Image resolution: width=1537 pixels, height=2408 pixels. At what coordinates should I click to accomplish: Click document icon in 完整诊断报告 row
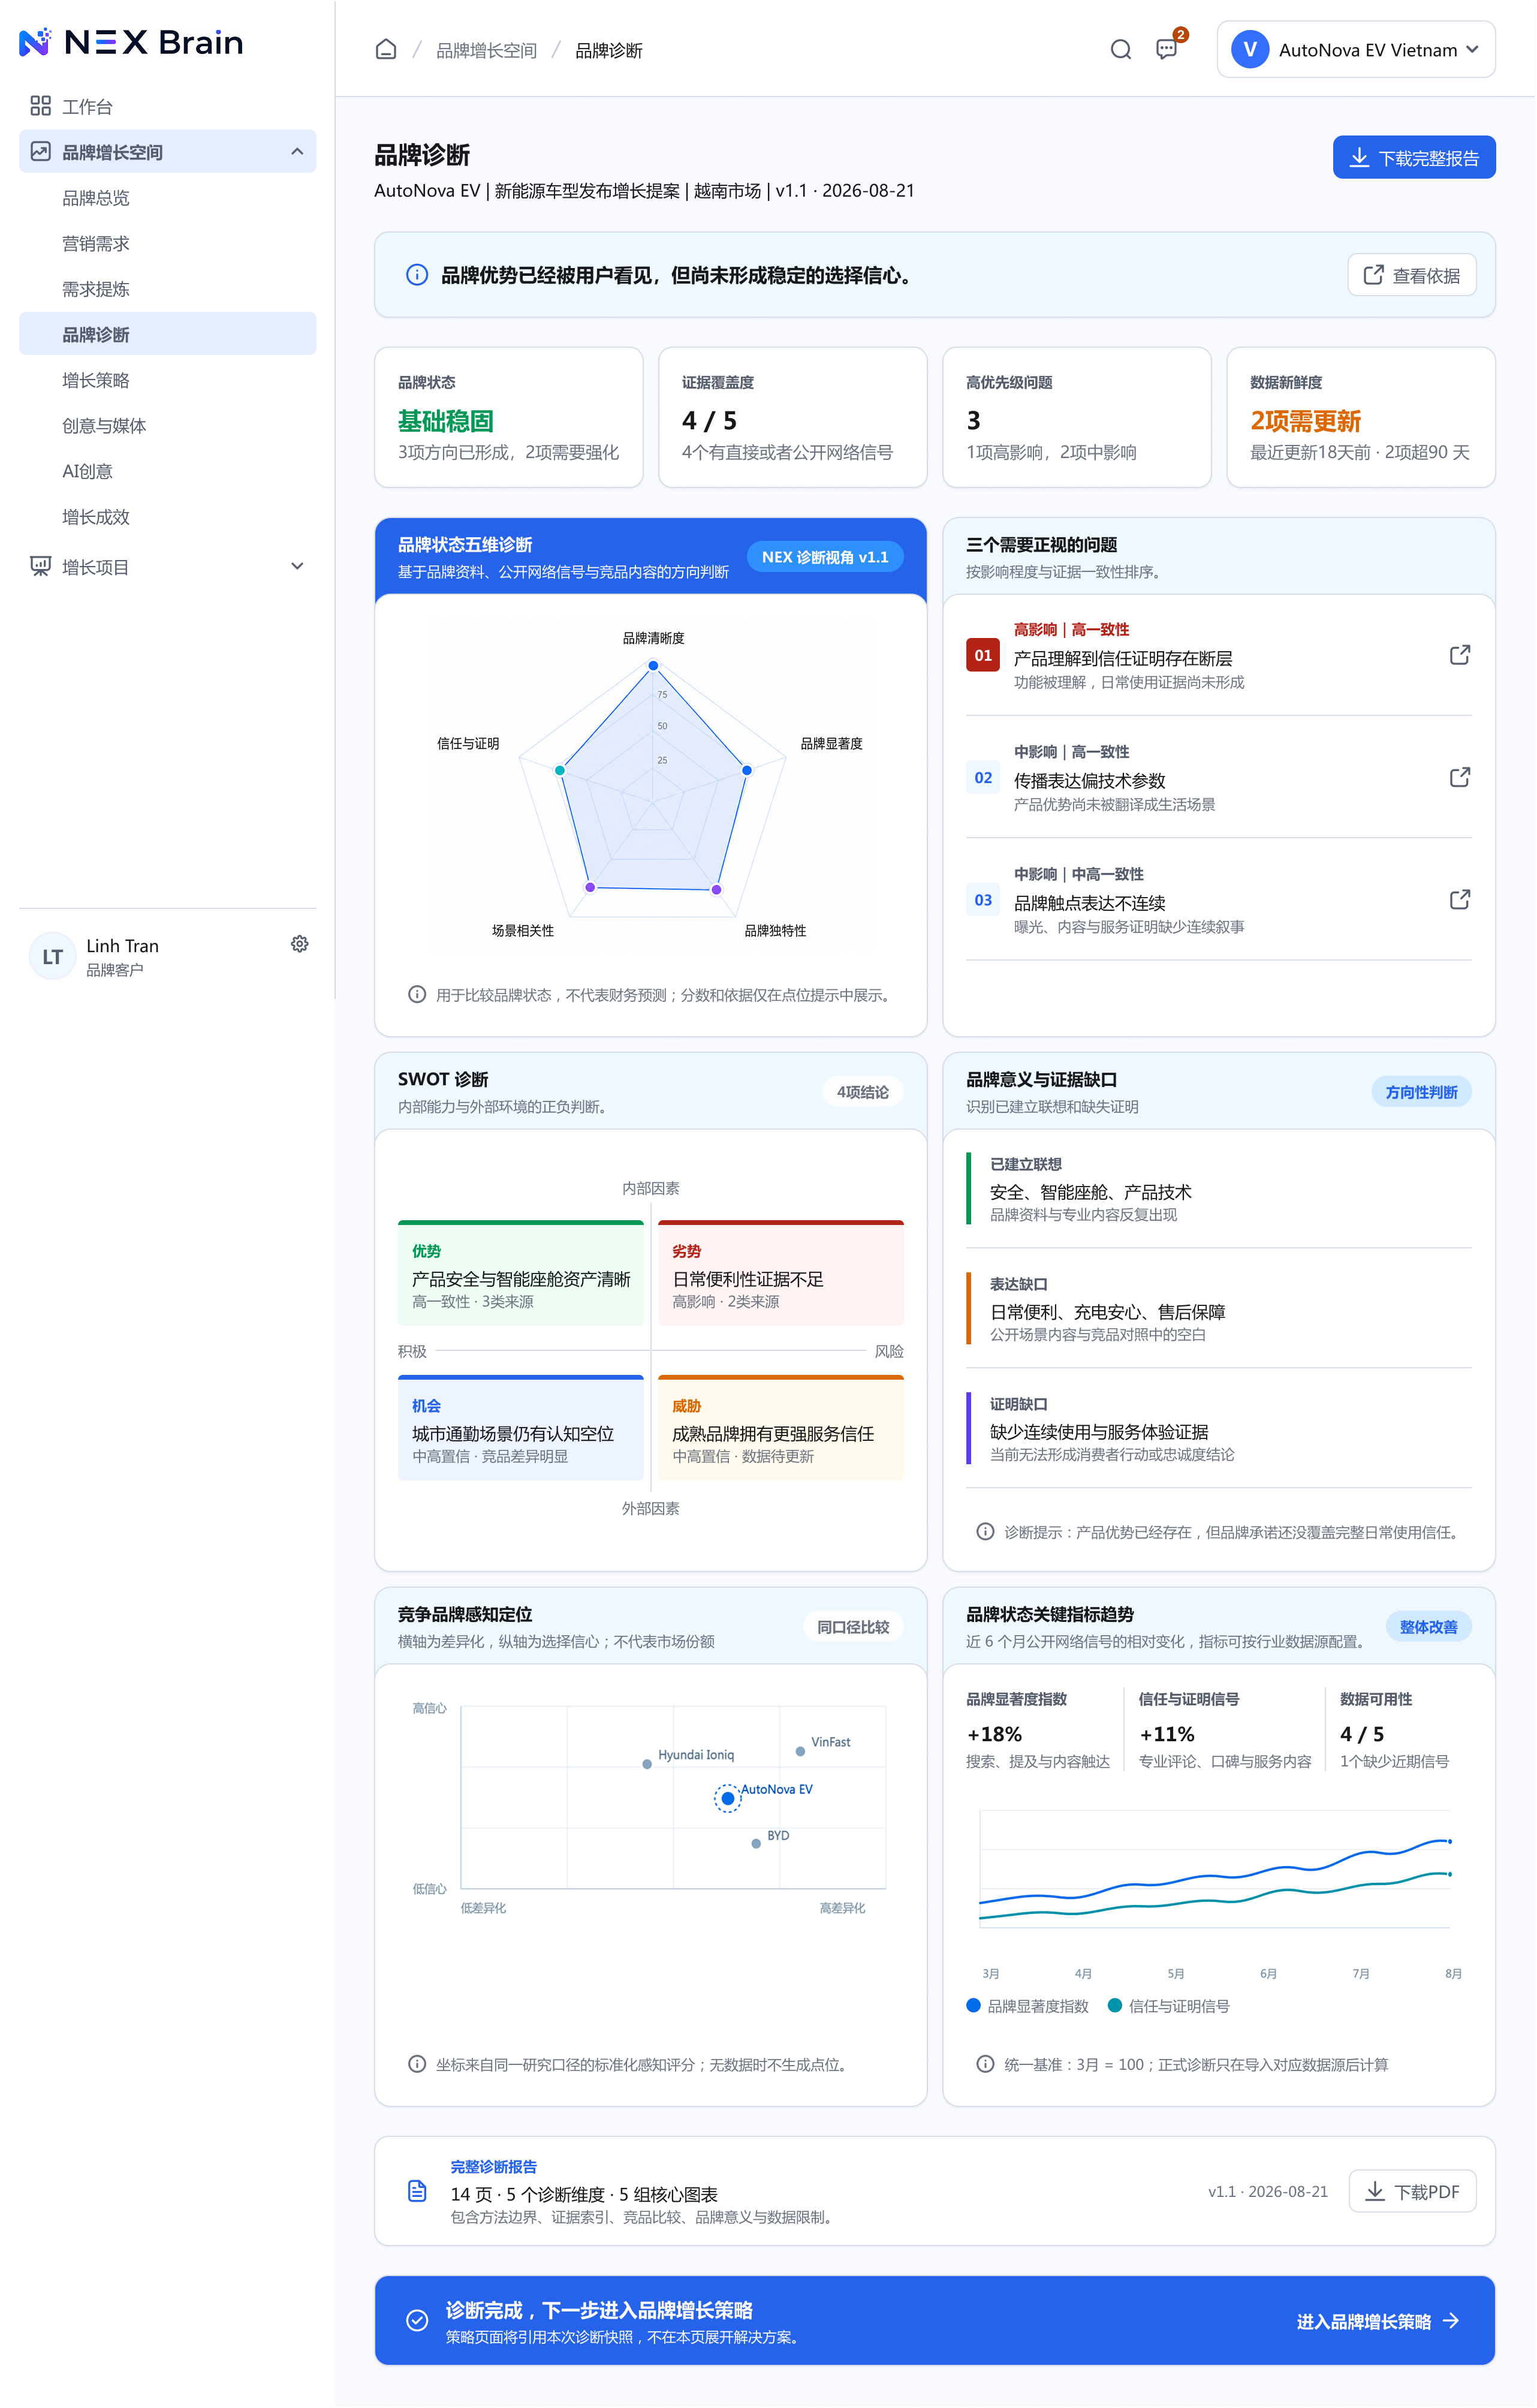point(417,2191)
